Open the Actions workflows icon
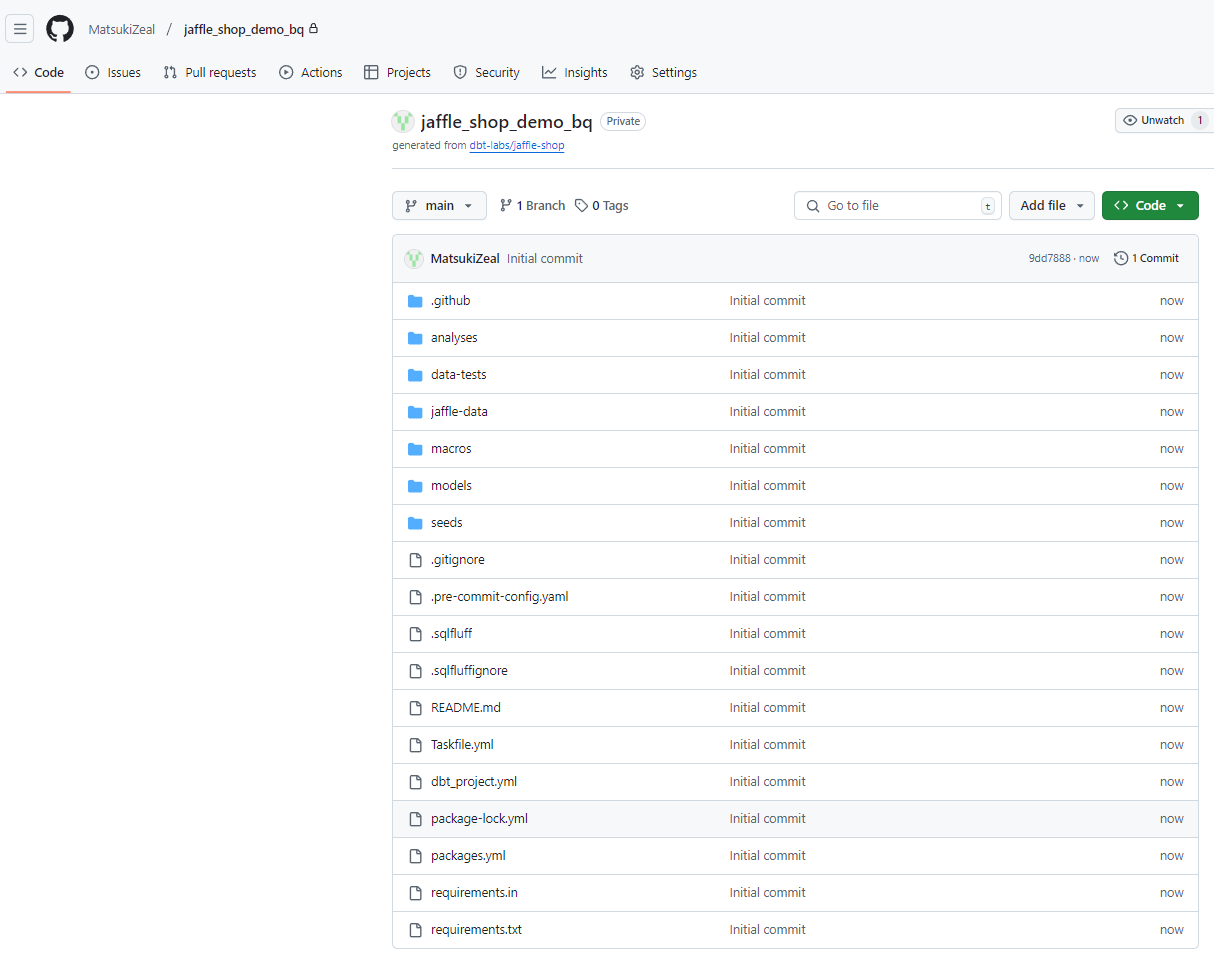Viewport: 1214px width, 963px height. point(284,72)
